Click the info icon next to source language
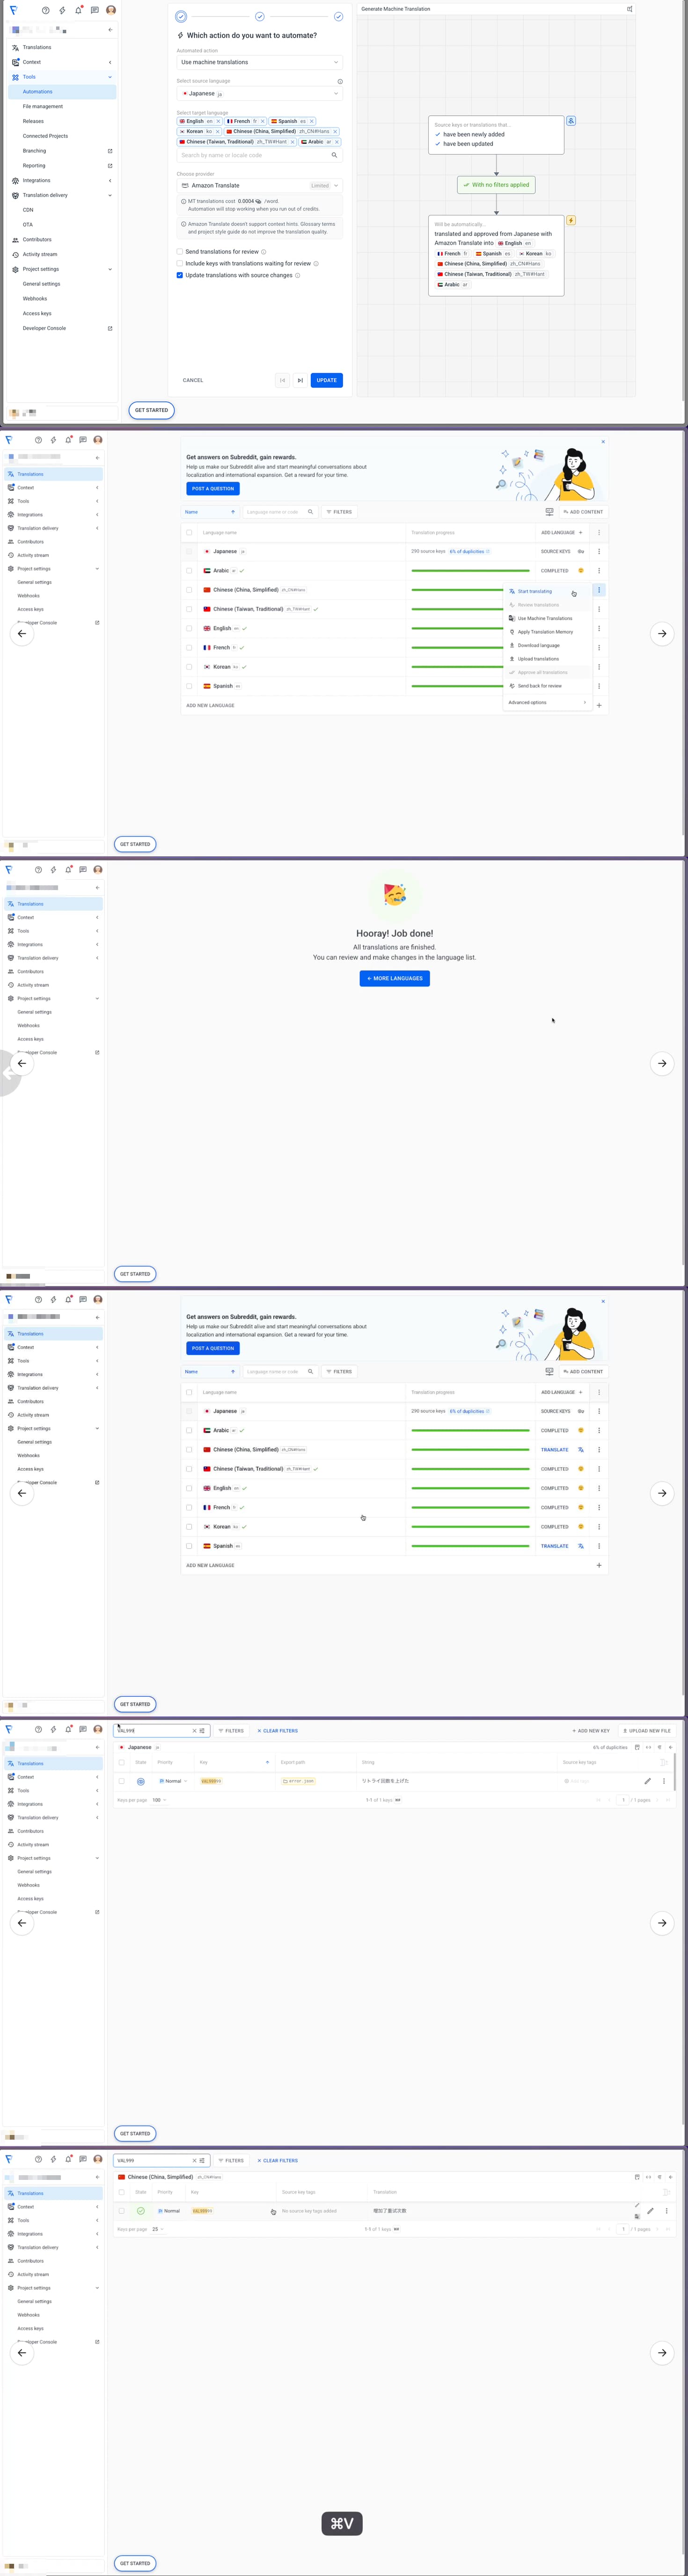The height and width of the screenshot is (2576, 688). coord(340,82)
